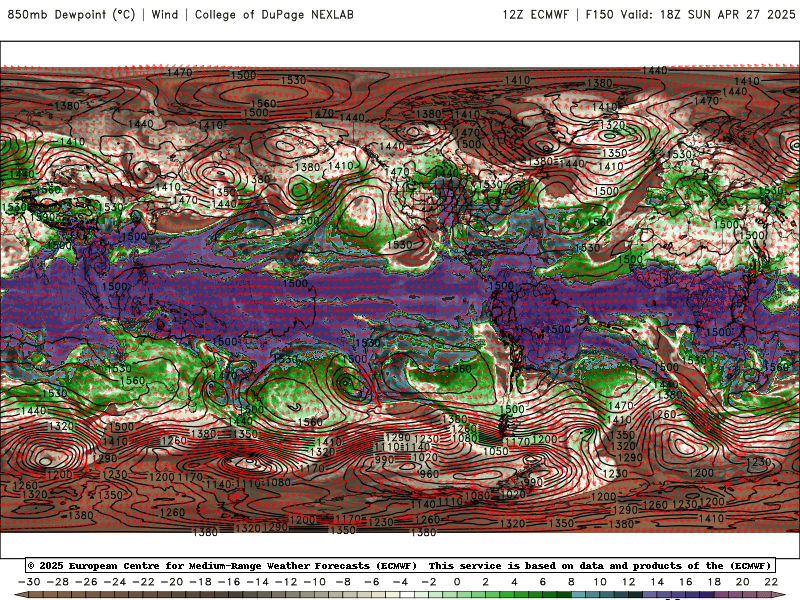The height and width of the screenshot is (600, 800).
Task: Click the '-16' legend value
Action: pyautogui.click(x=229, y=582)
